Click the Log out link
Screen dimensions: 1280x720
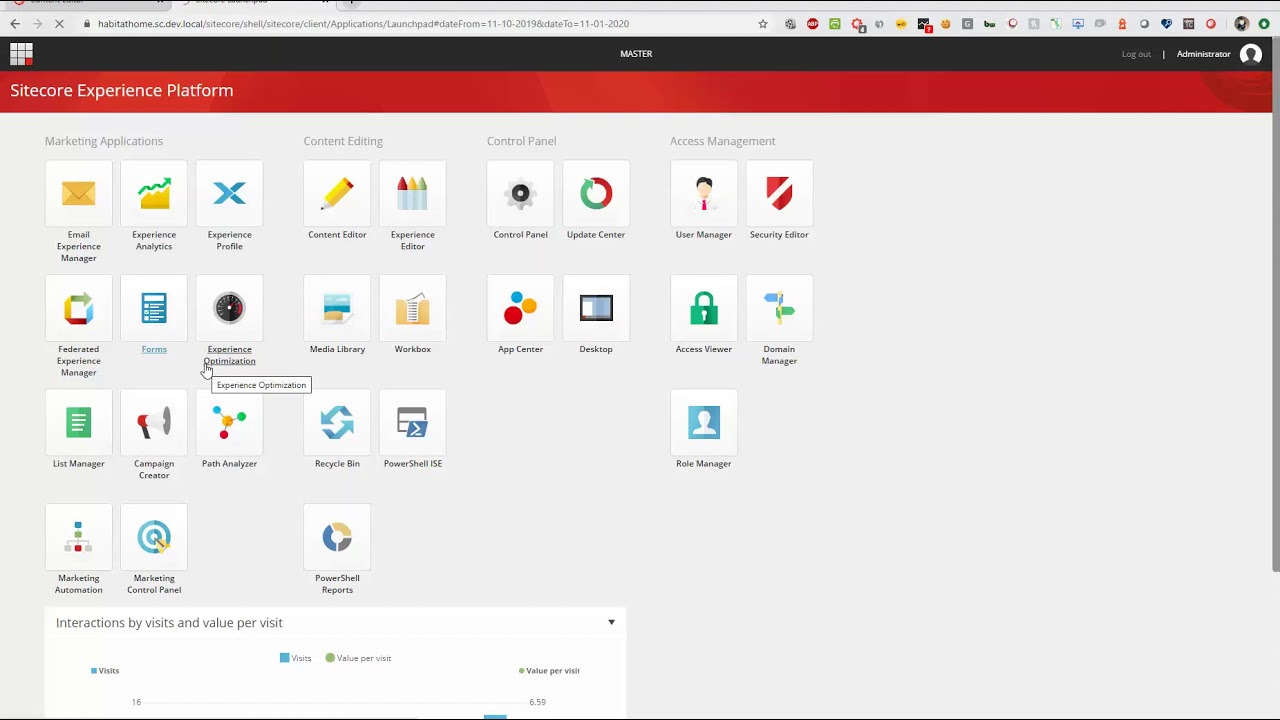tap(1136, 54)
